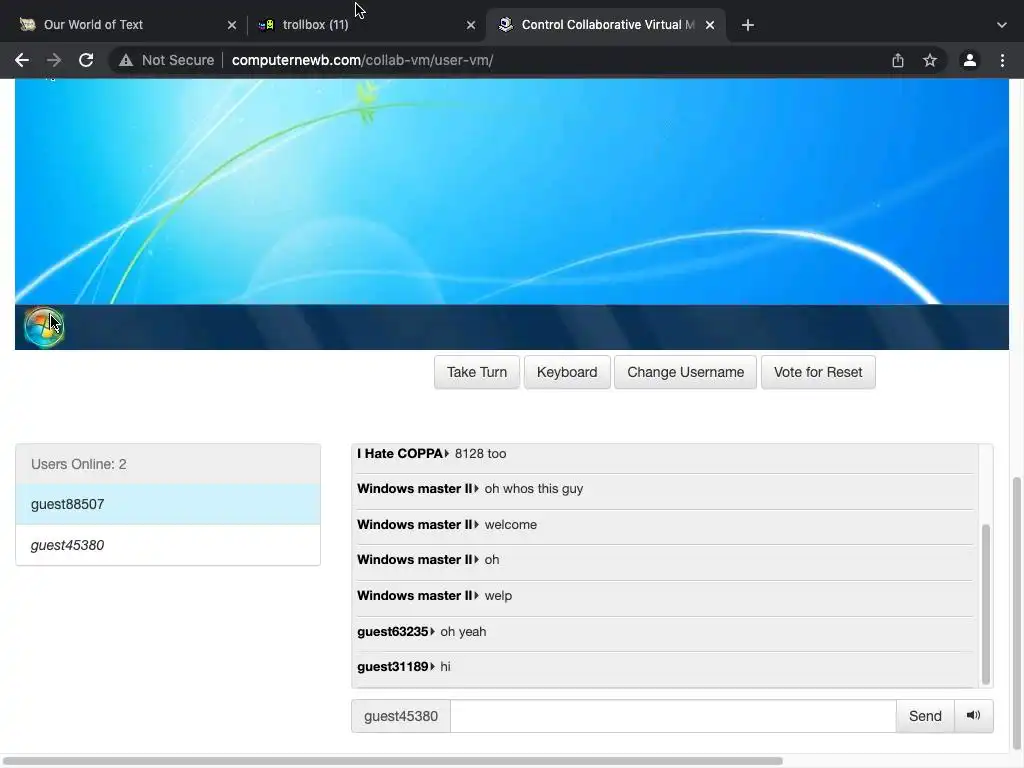
Task: Click the chat log vertical scrollbar
Action: (x=985, y=603)
